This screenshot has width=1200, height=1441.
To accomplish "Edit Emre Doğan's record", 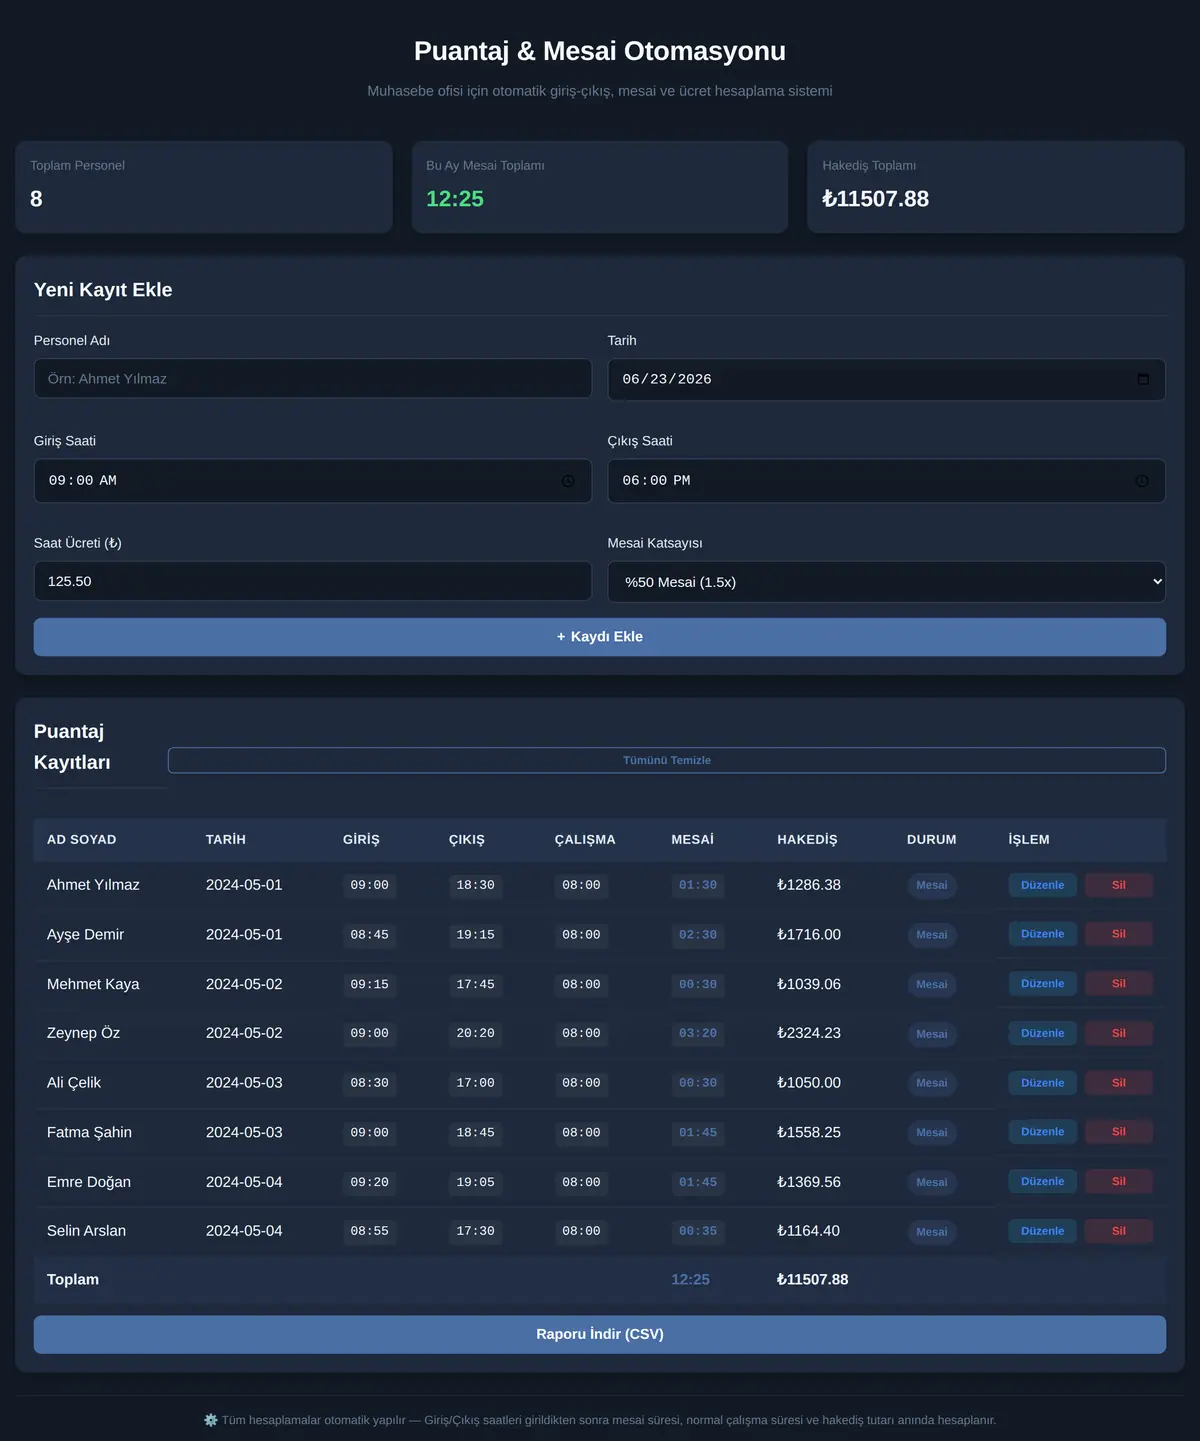I will tap(1042, 1182).
